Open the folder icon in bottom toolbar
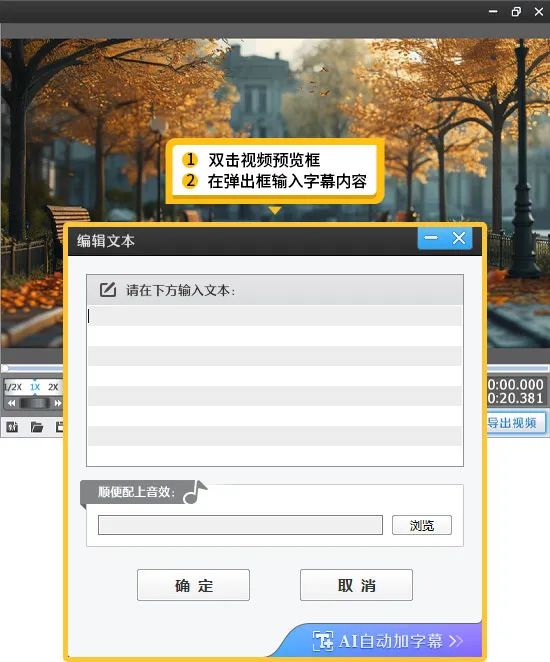Screen dimensions: 550x662 tap(37, 427)
